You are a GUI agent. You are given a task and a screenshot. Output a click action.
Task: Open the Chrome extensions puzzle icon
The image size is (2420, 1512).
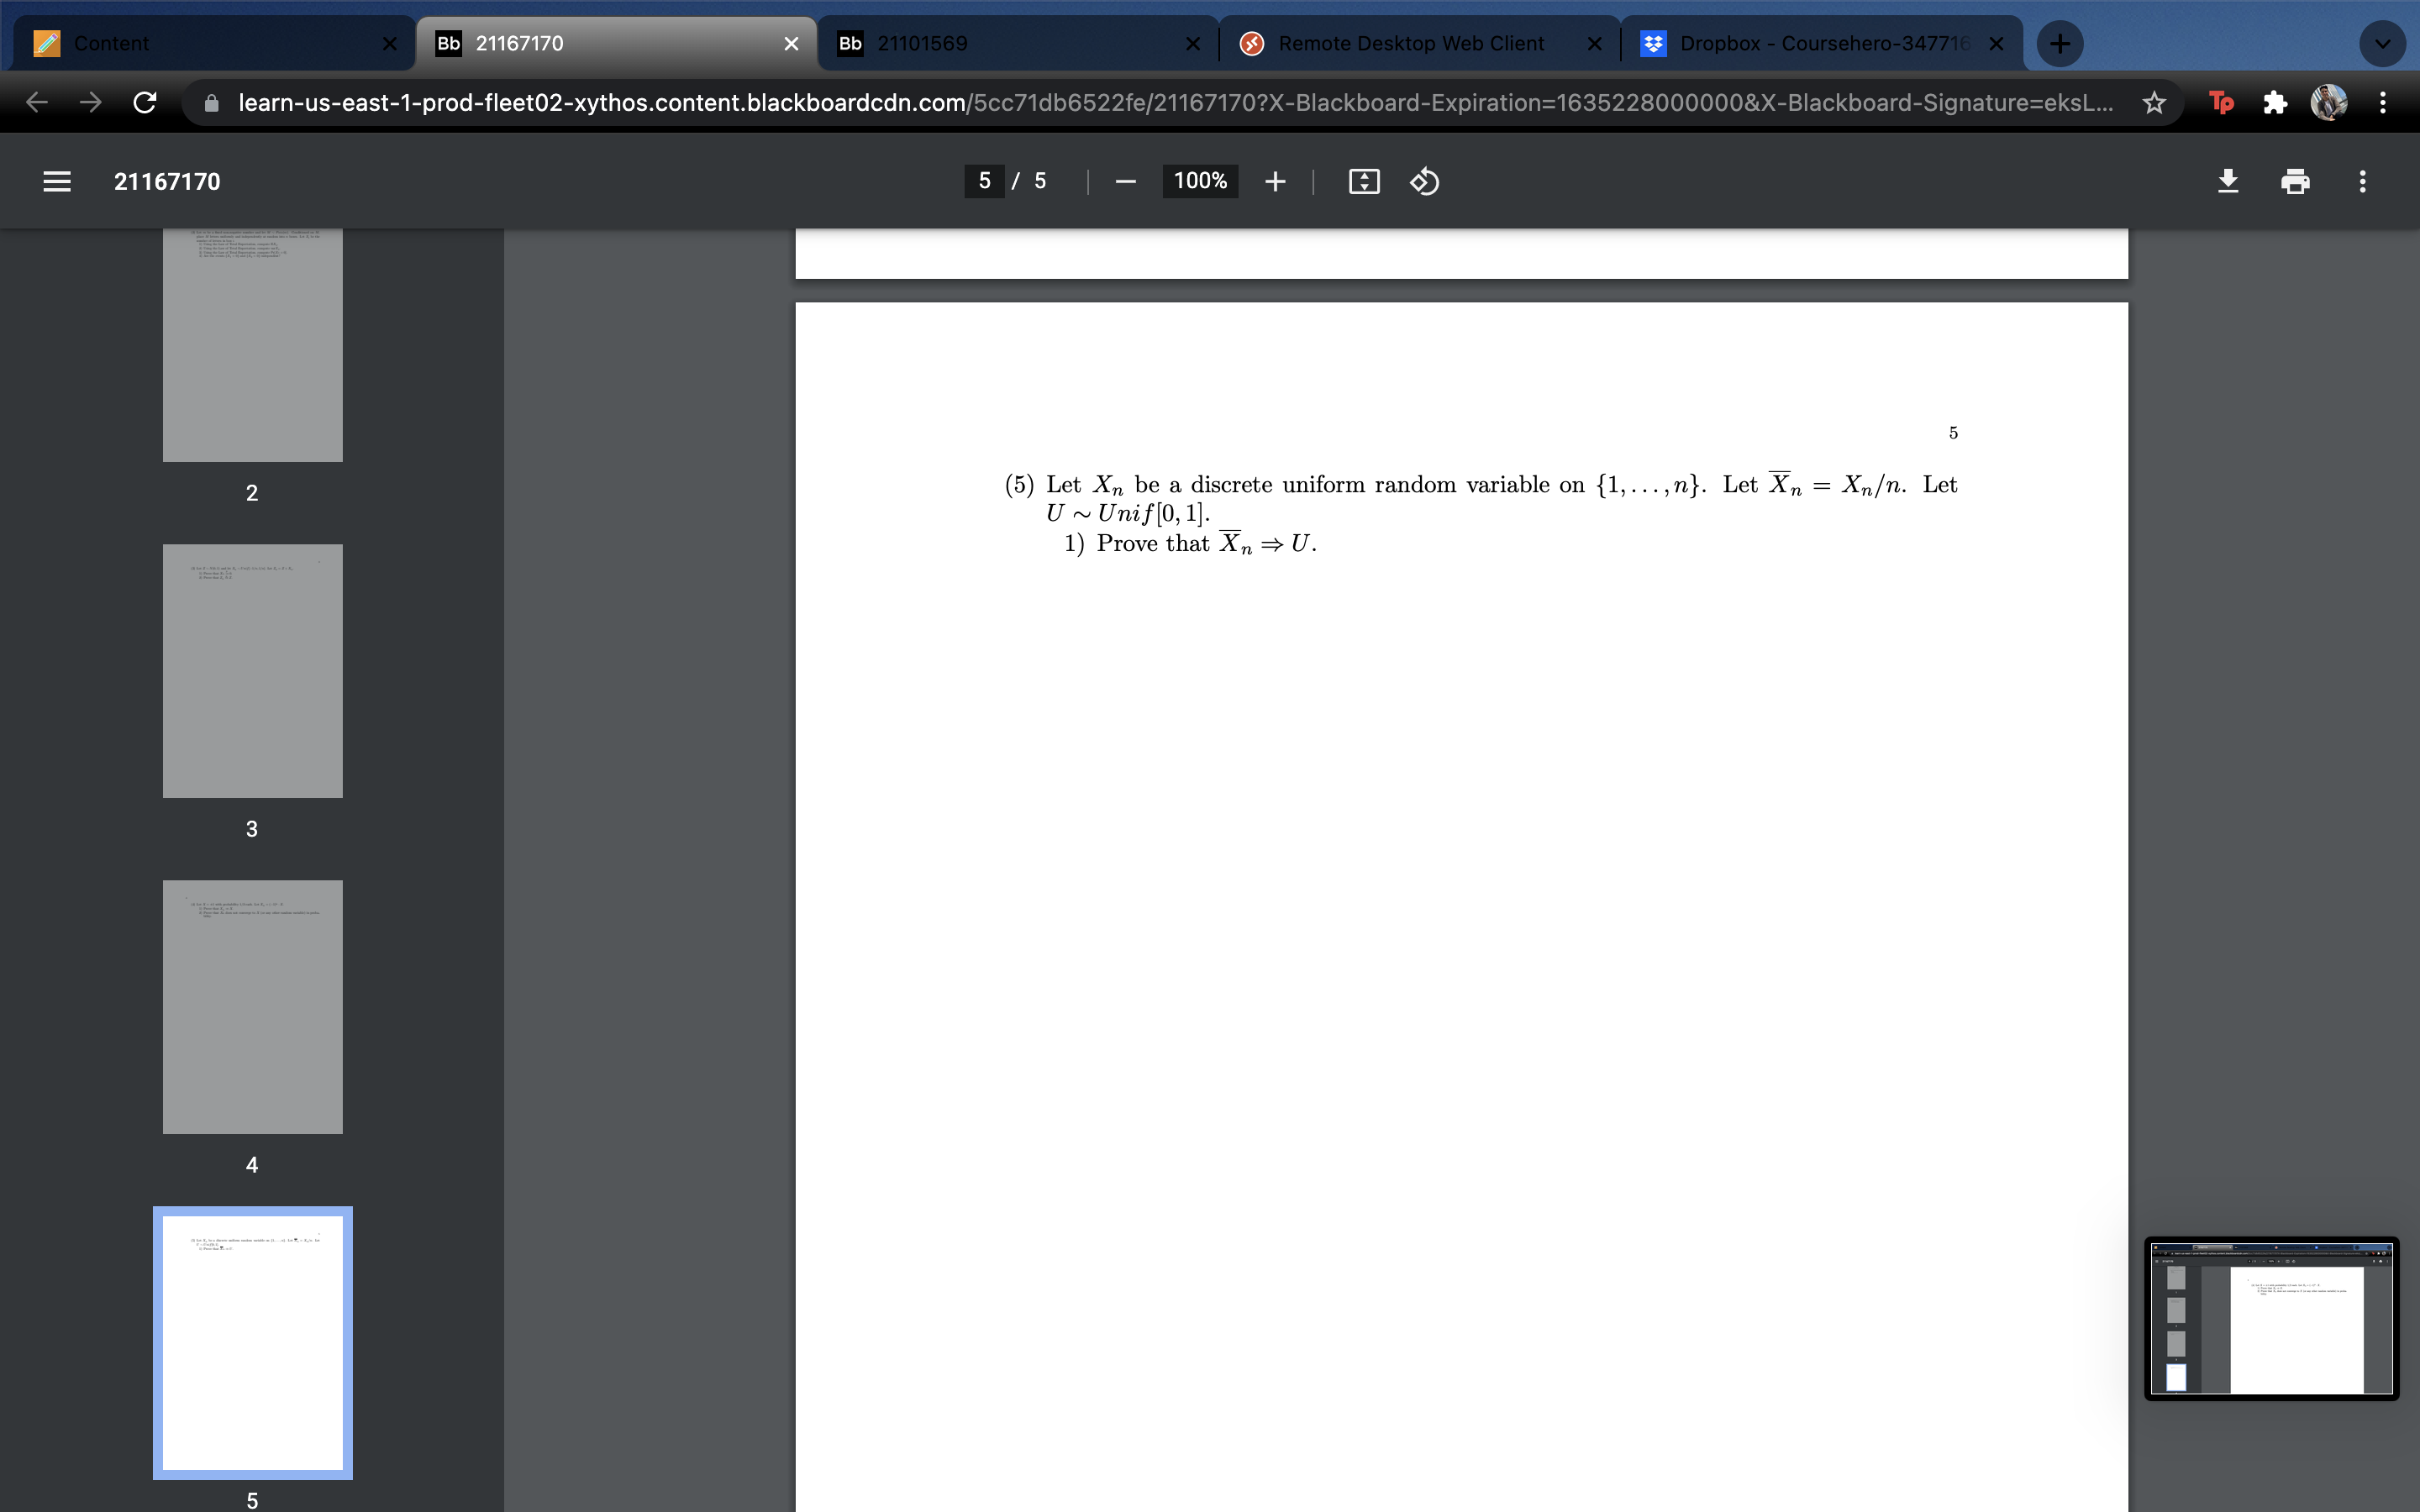tap(2276, 102)
